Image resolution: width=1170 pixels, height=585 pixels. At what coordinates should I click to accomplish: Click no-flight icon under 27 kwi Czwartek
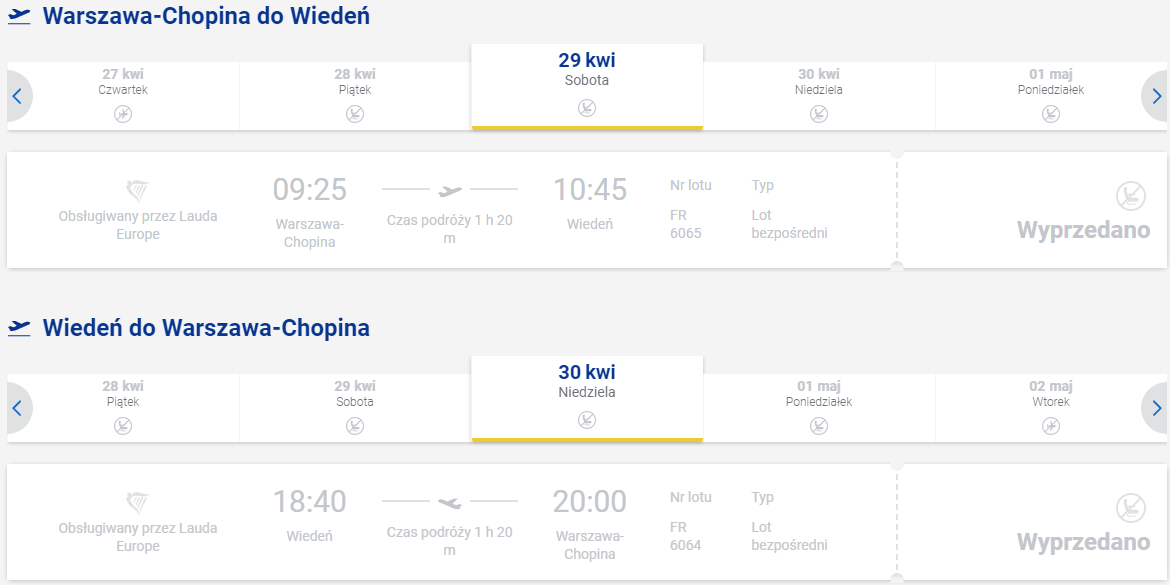pos(123,114)
